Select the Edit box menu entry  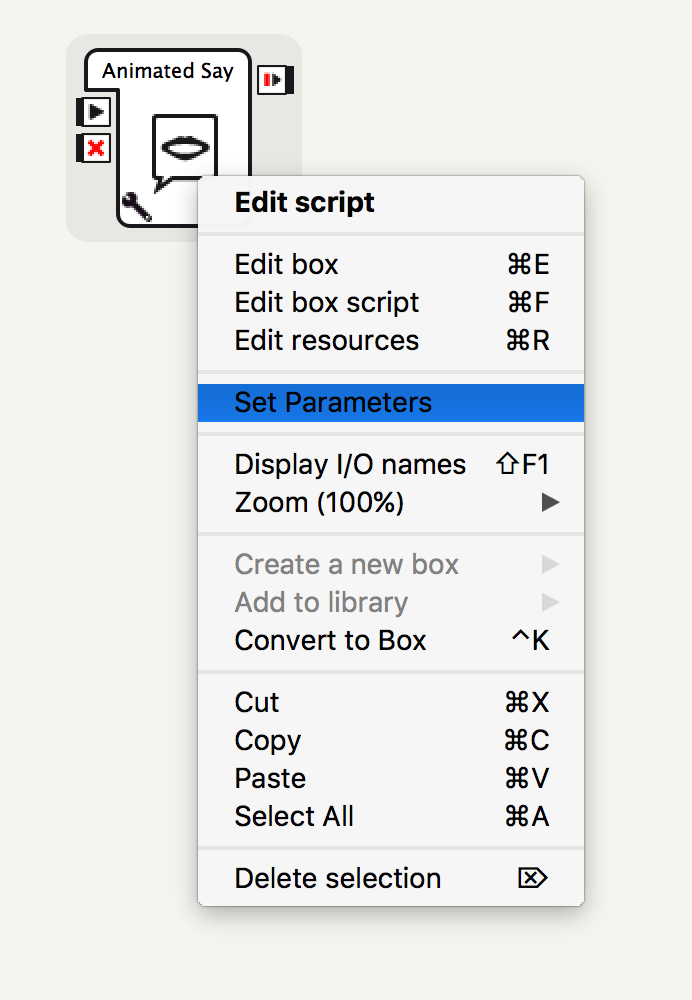(286, 265)
